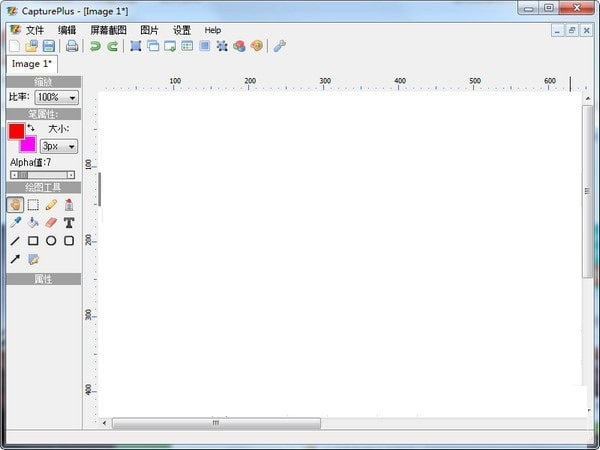Click the Print icon in toolbar

72,46
